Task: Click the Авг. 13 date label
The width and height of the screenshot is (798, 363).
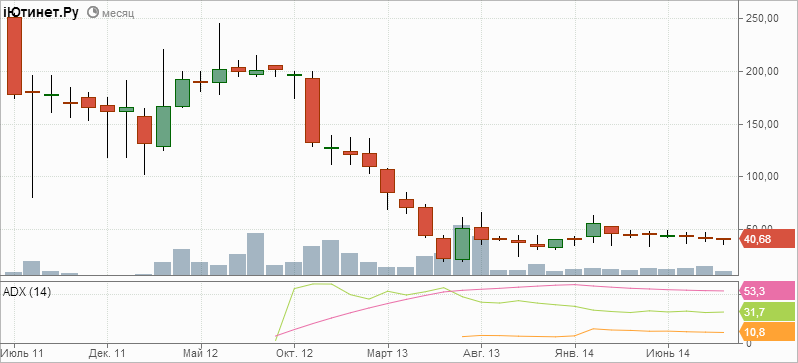Action: pos(481,352)
